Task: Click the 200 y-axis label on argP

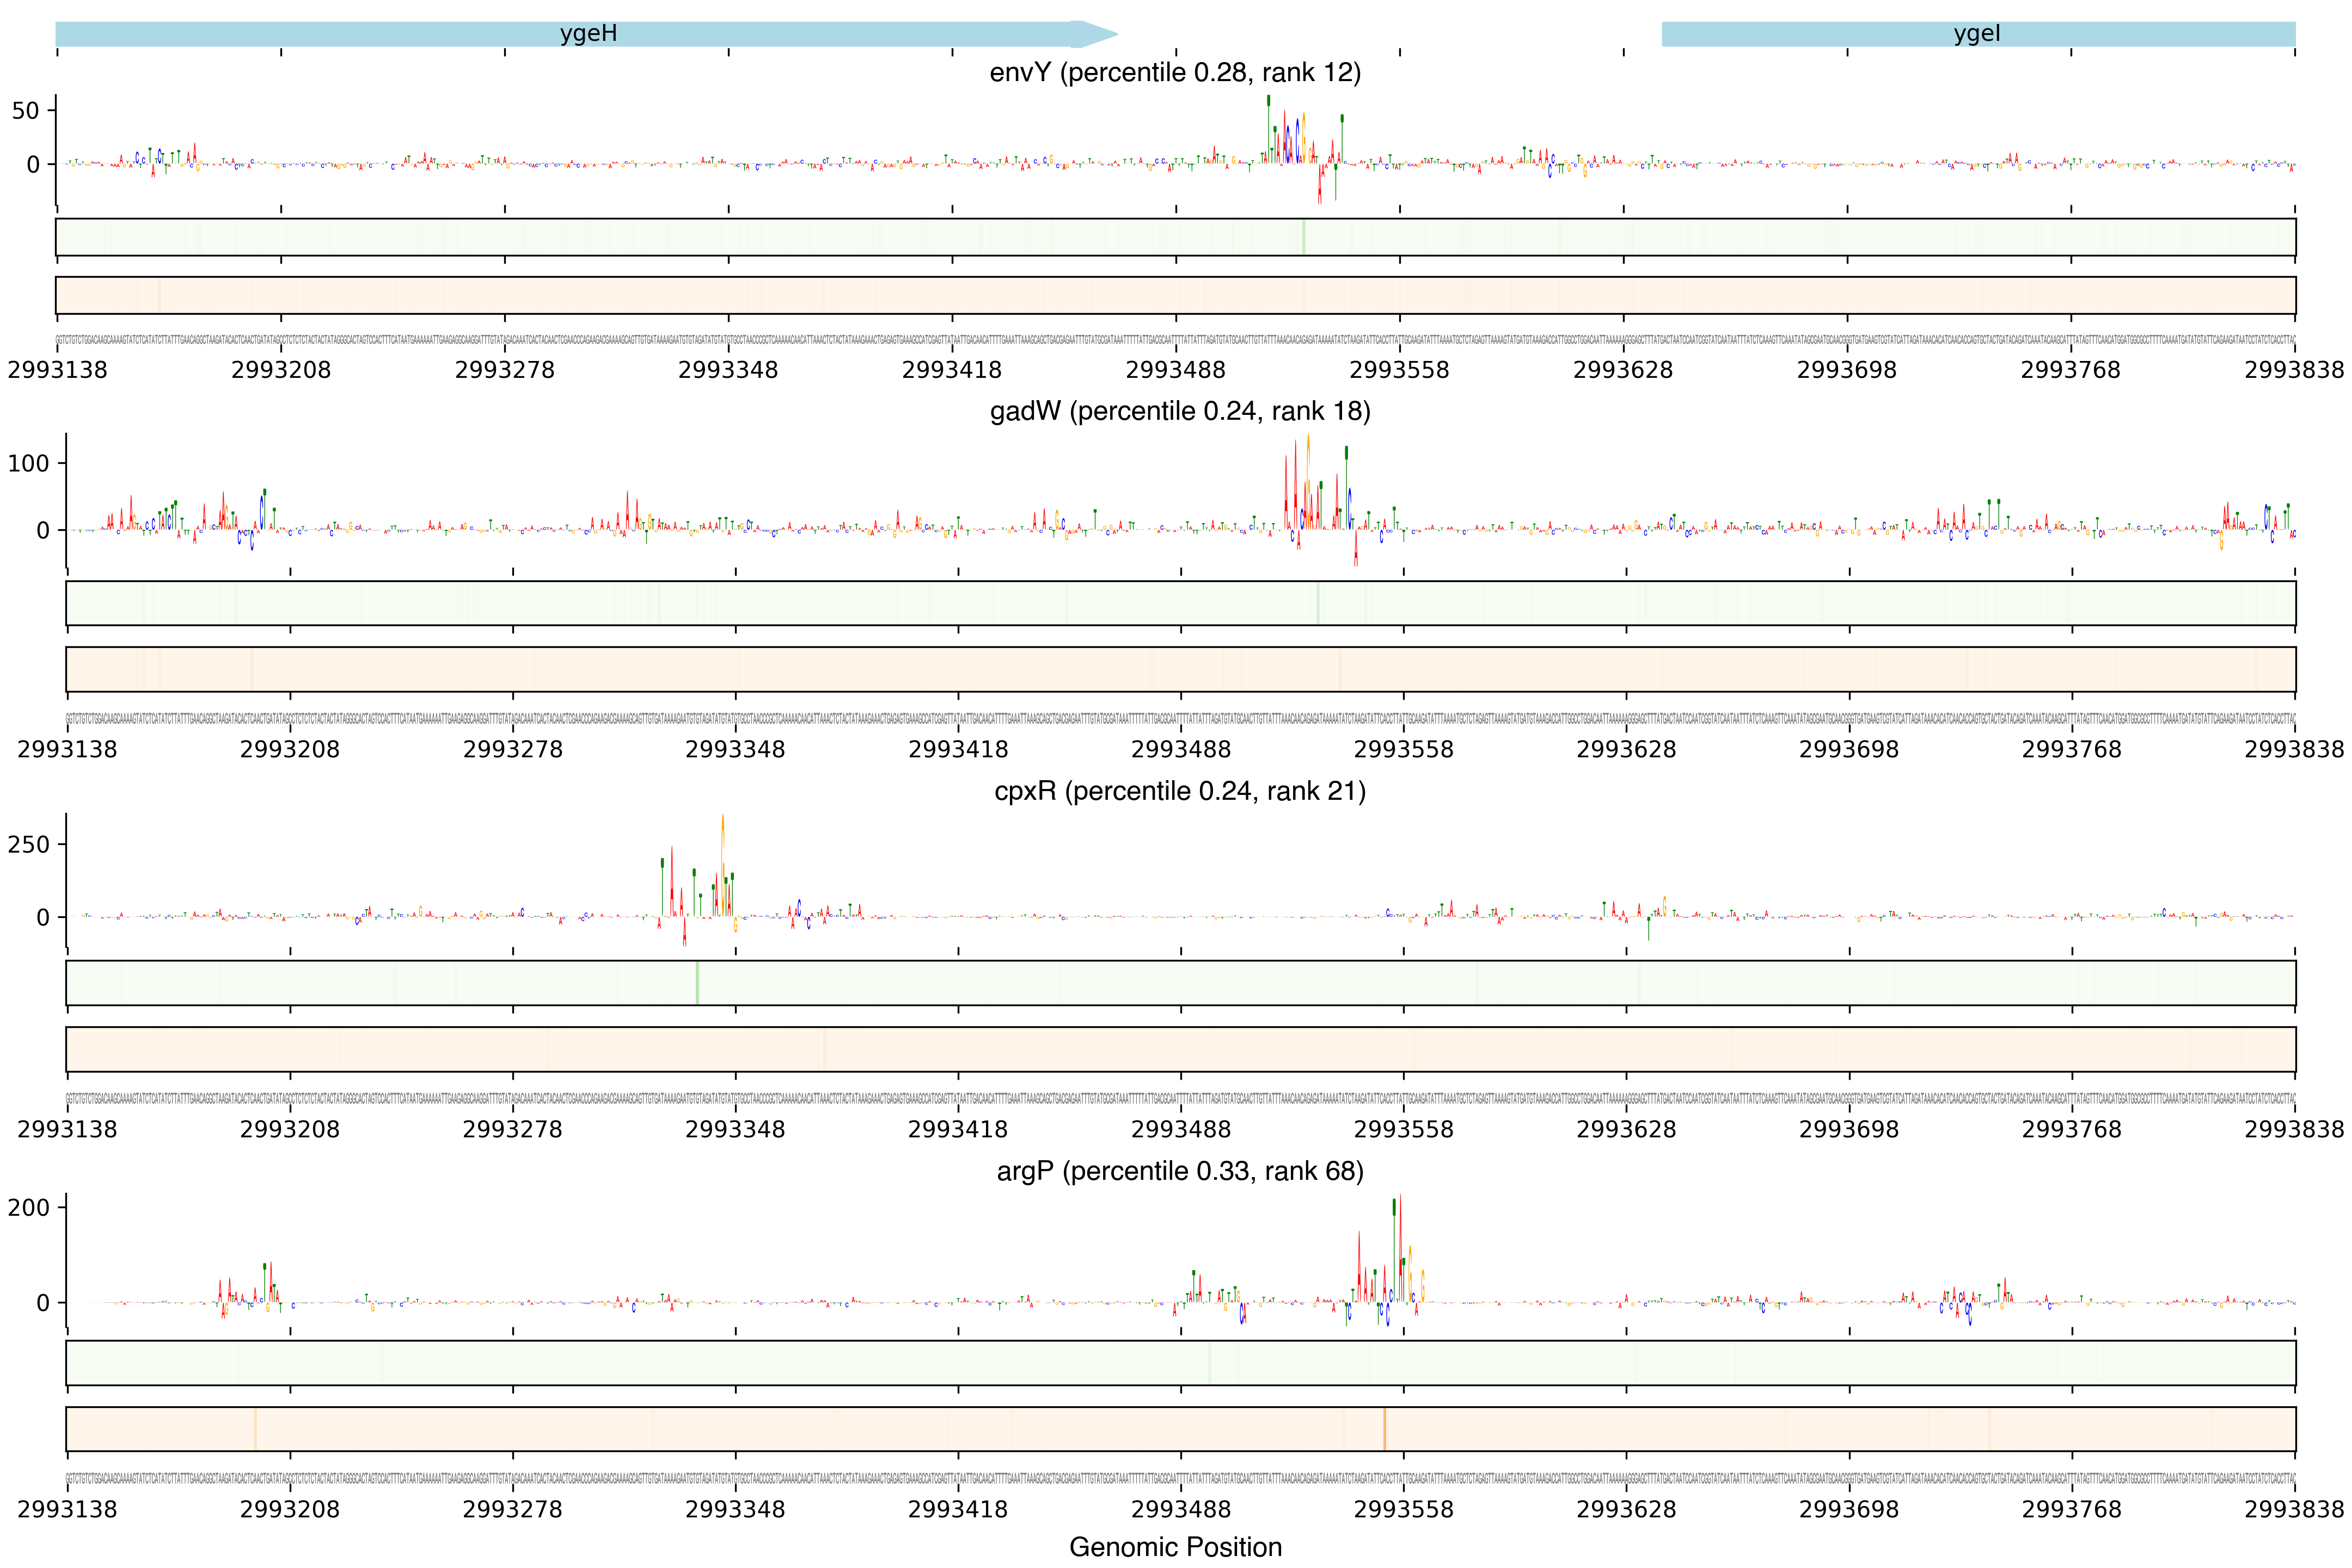Action: click(x=28, y=1207)
